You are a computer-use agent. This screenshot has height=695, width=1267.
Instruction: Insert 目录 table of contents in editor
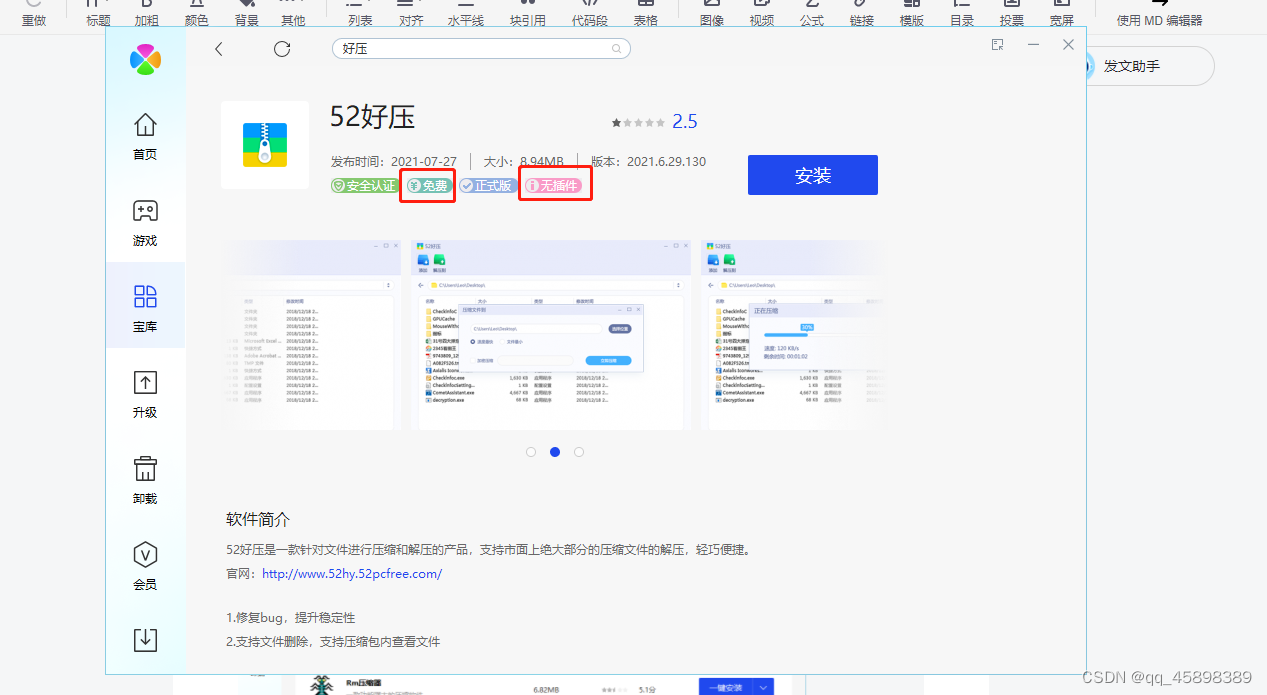coord(962,14)
